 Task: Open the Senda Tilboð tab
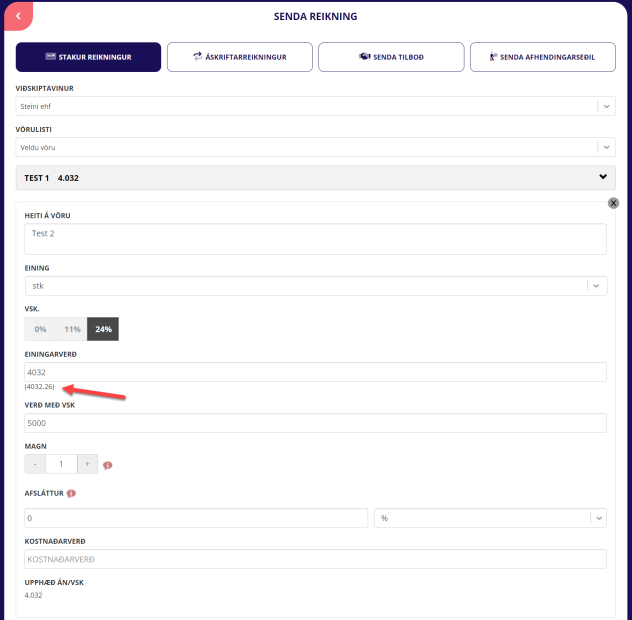click(391, 57)
